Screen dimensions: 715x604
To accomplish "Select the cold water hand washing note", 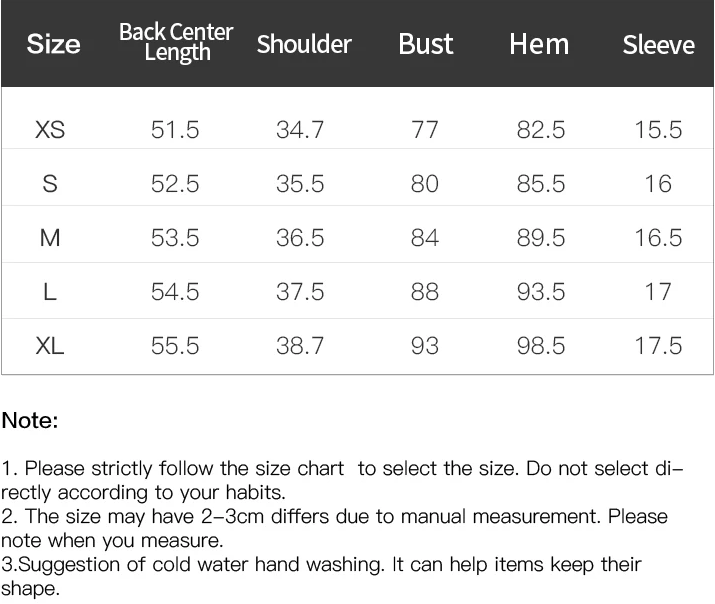I will [321, 576].
